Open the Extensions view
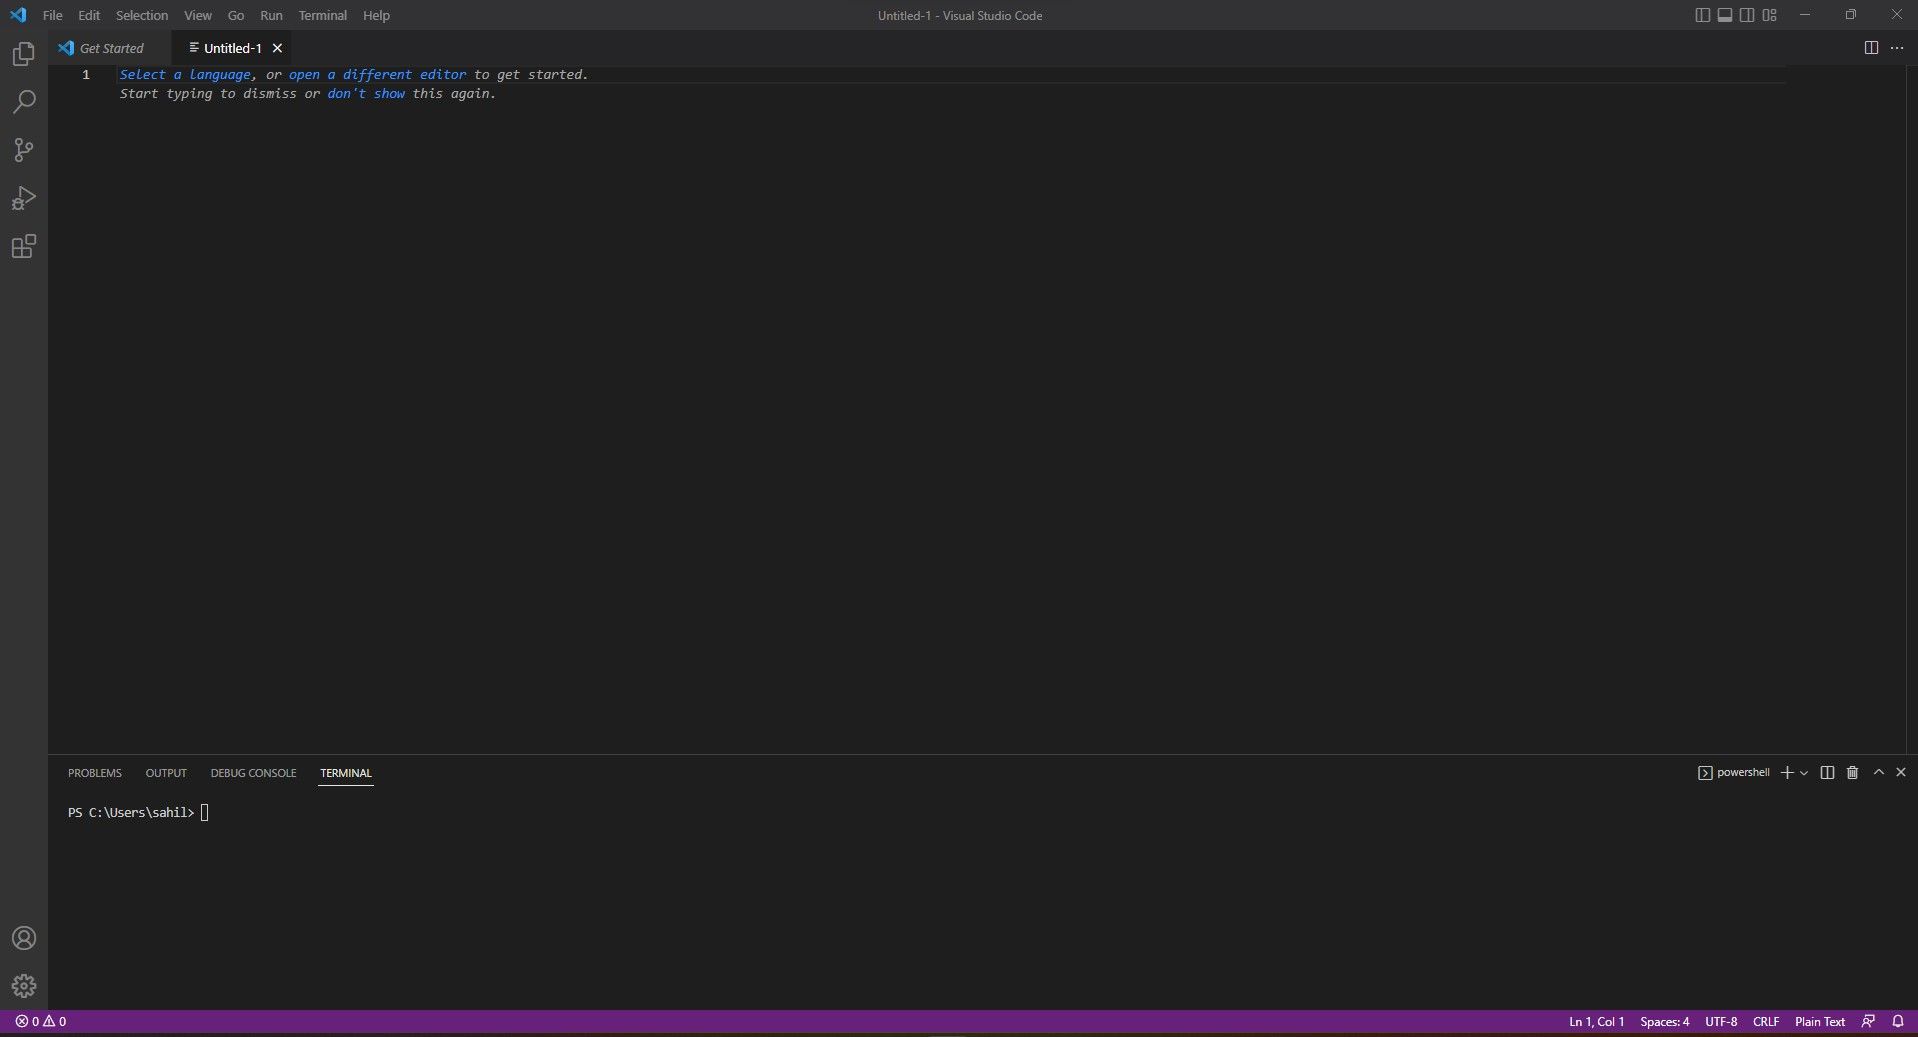The width and height of the screenshot is (1918, 1037). point(24,247)
